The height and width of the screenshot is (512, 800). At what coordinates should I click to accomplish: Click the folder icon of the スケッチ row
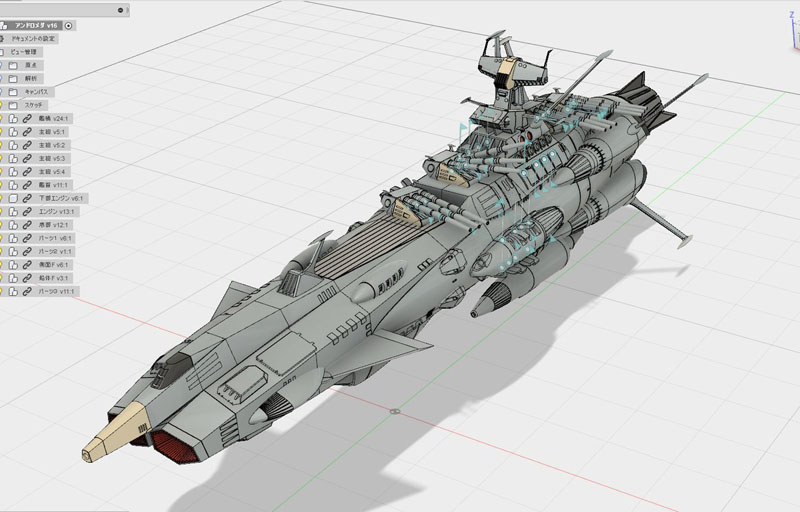[x=14, y=105]
